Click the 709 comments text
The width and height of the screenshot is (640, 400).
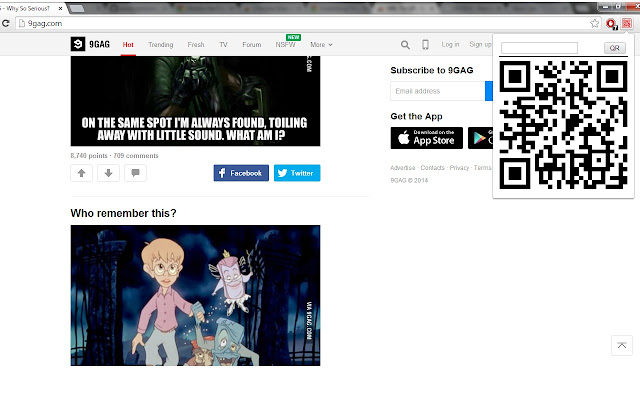pos(136,156)
